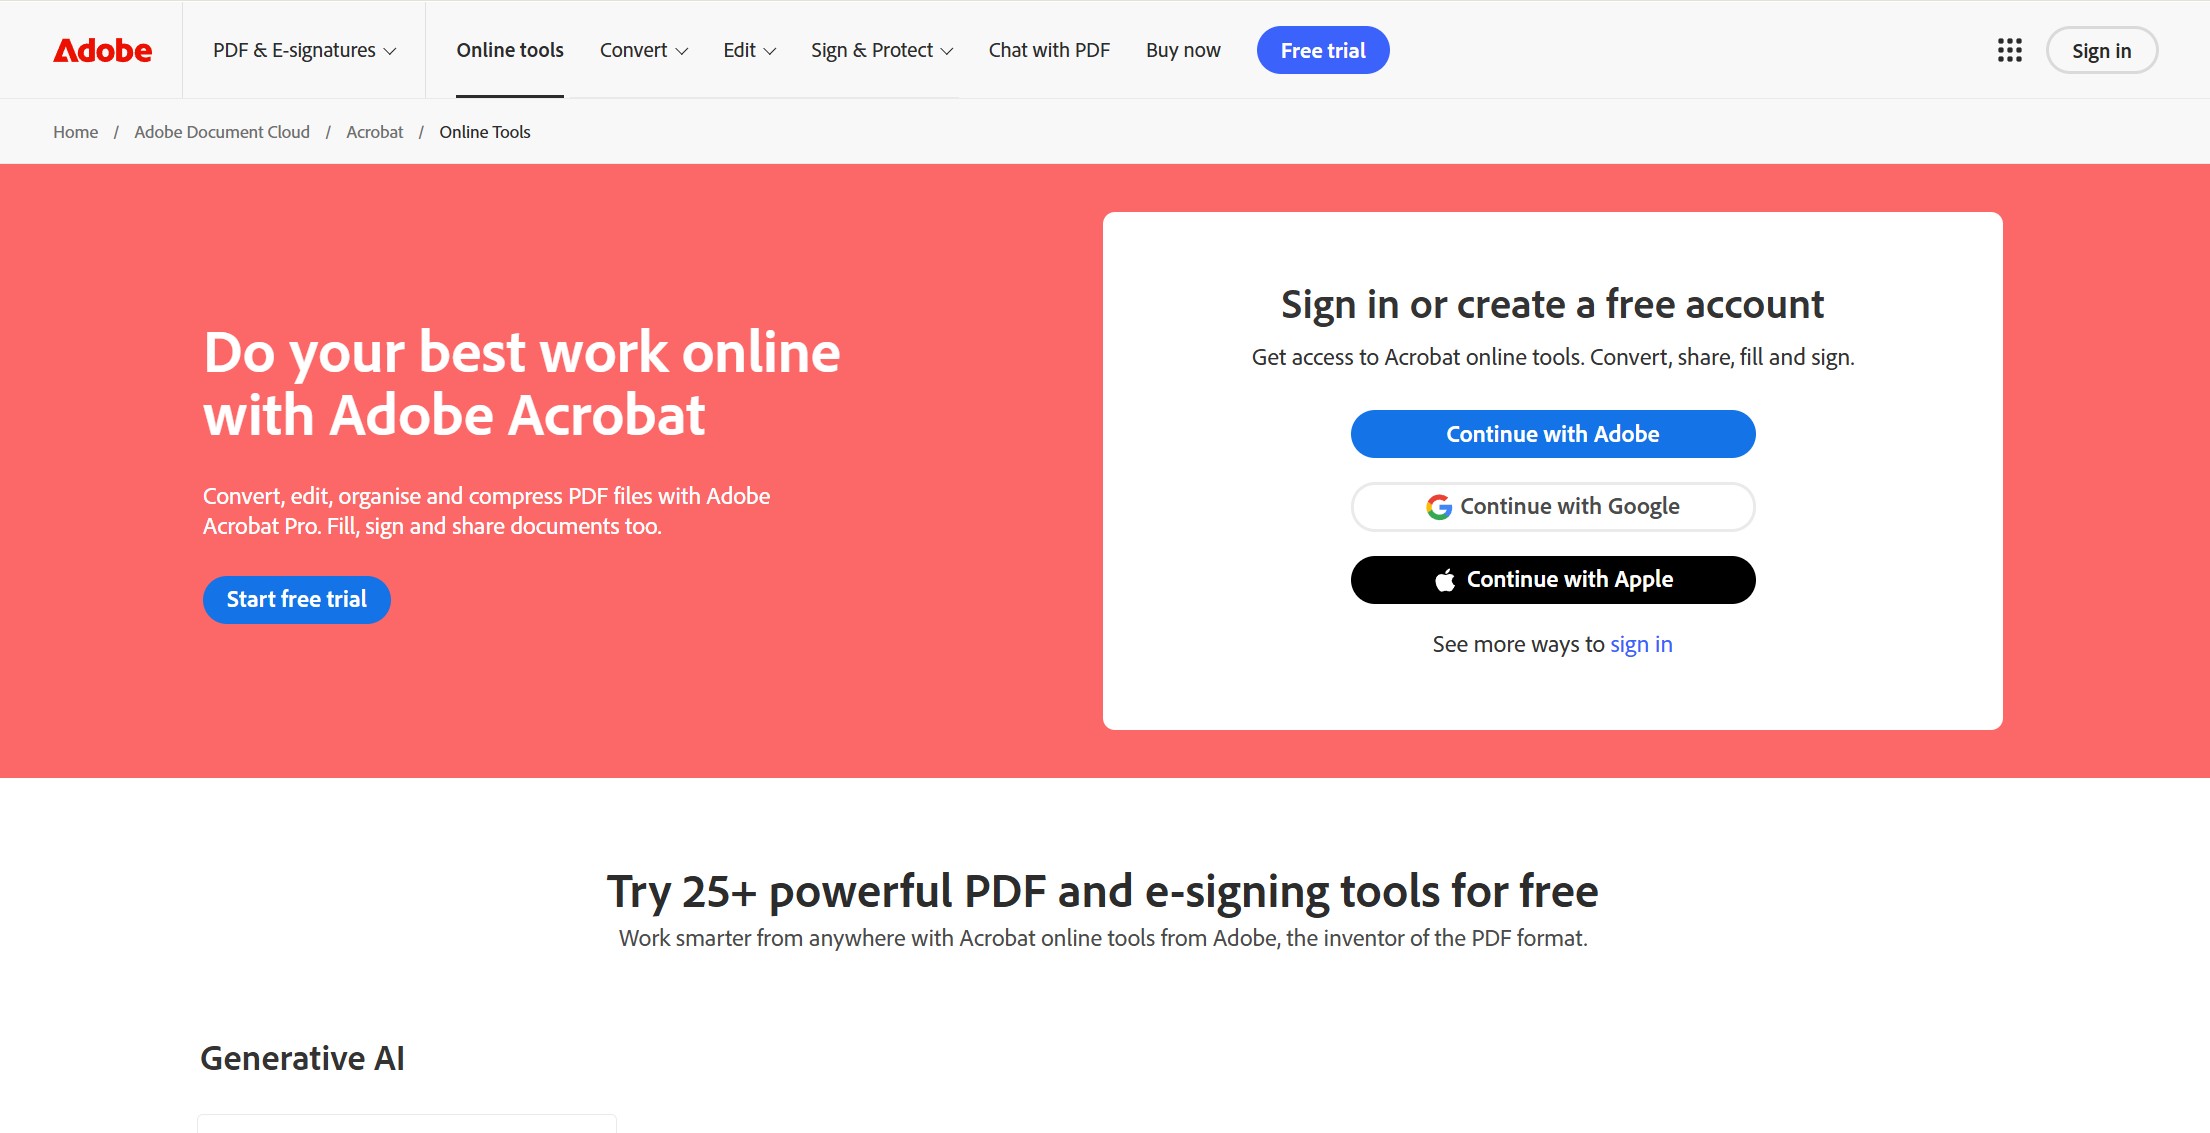Click Home breadcrumb link
The image size is (2210, 1133).
click(x=75, y=132)
